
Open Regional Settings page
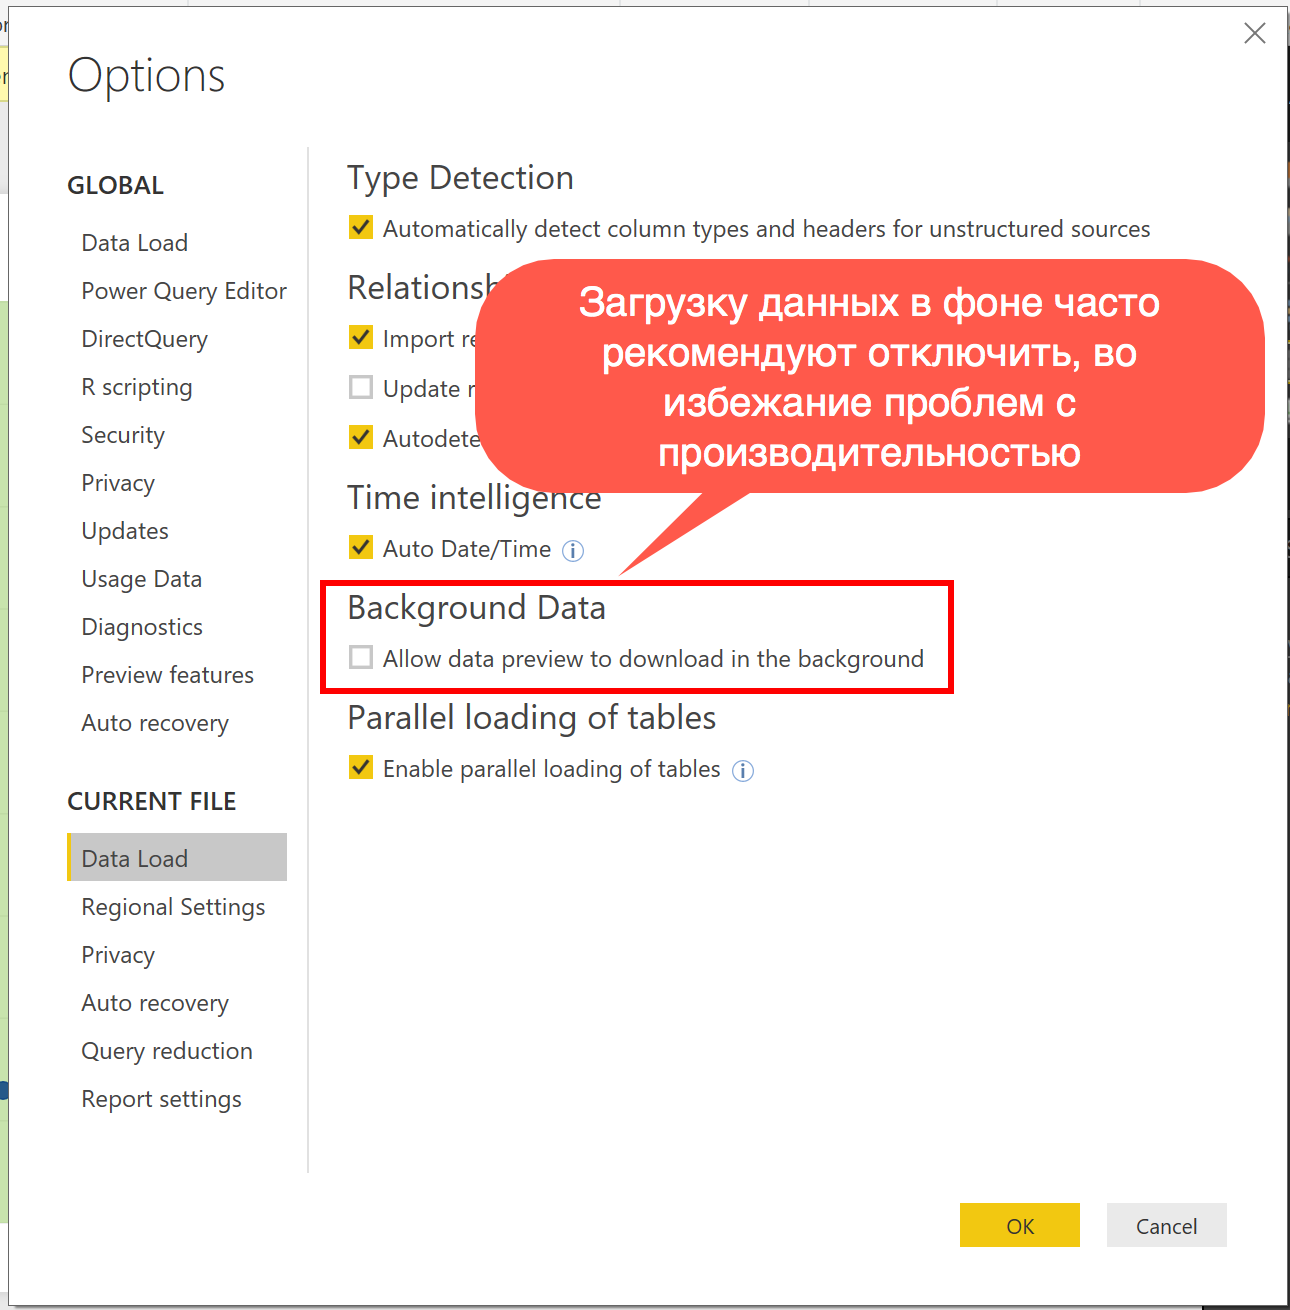(174, 907)
